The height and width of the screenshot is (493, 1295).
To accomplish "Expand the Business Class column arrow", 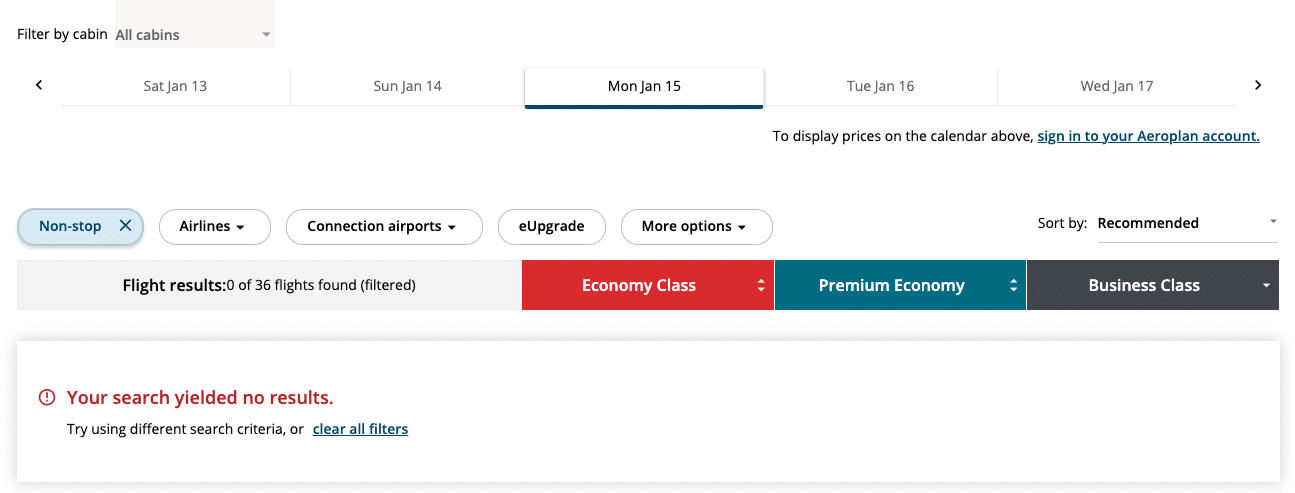I will point(1266,286).
